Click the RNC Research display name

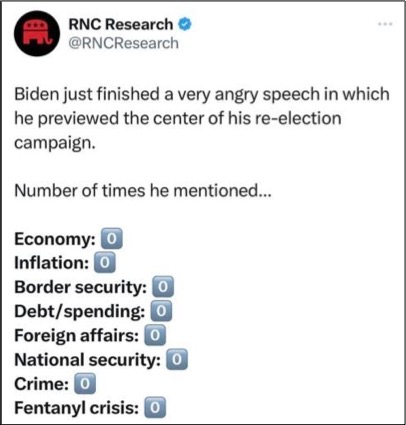(x=121, y=24)
